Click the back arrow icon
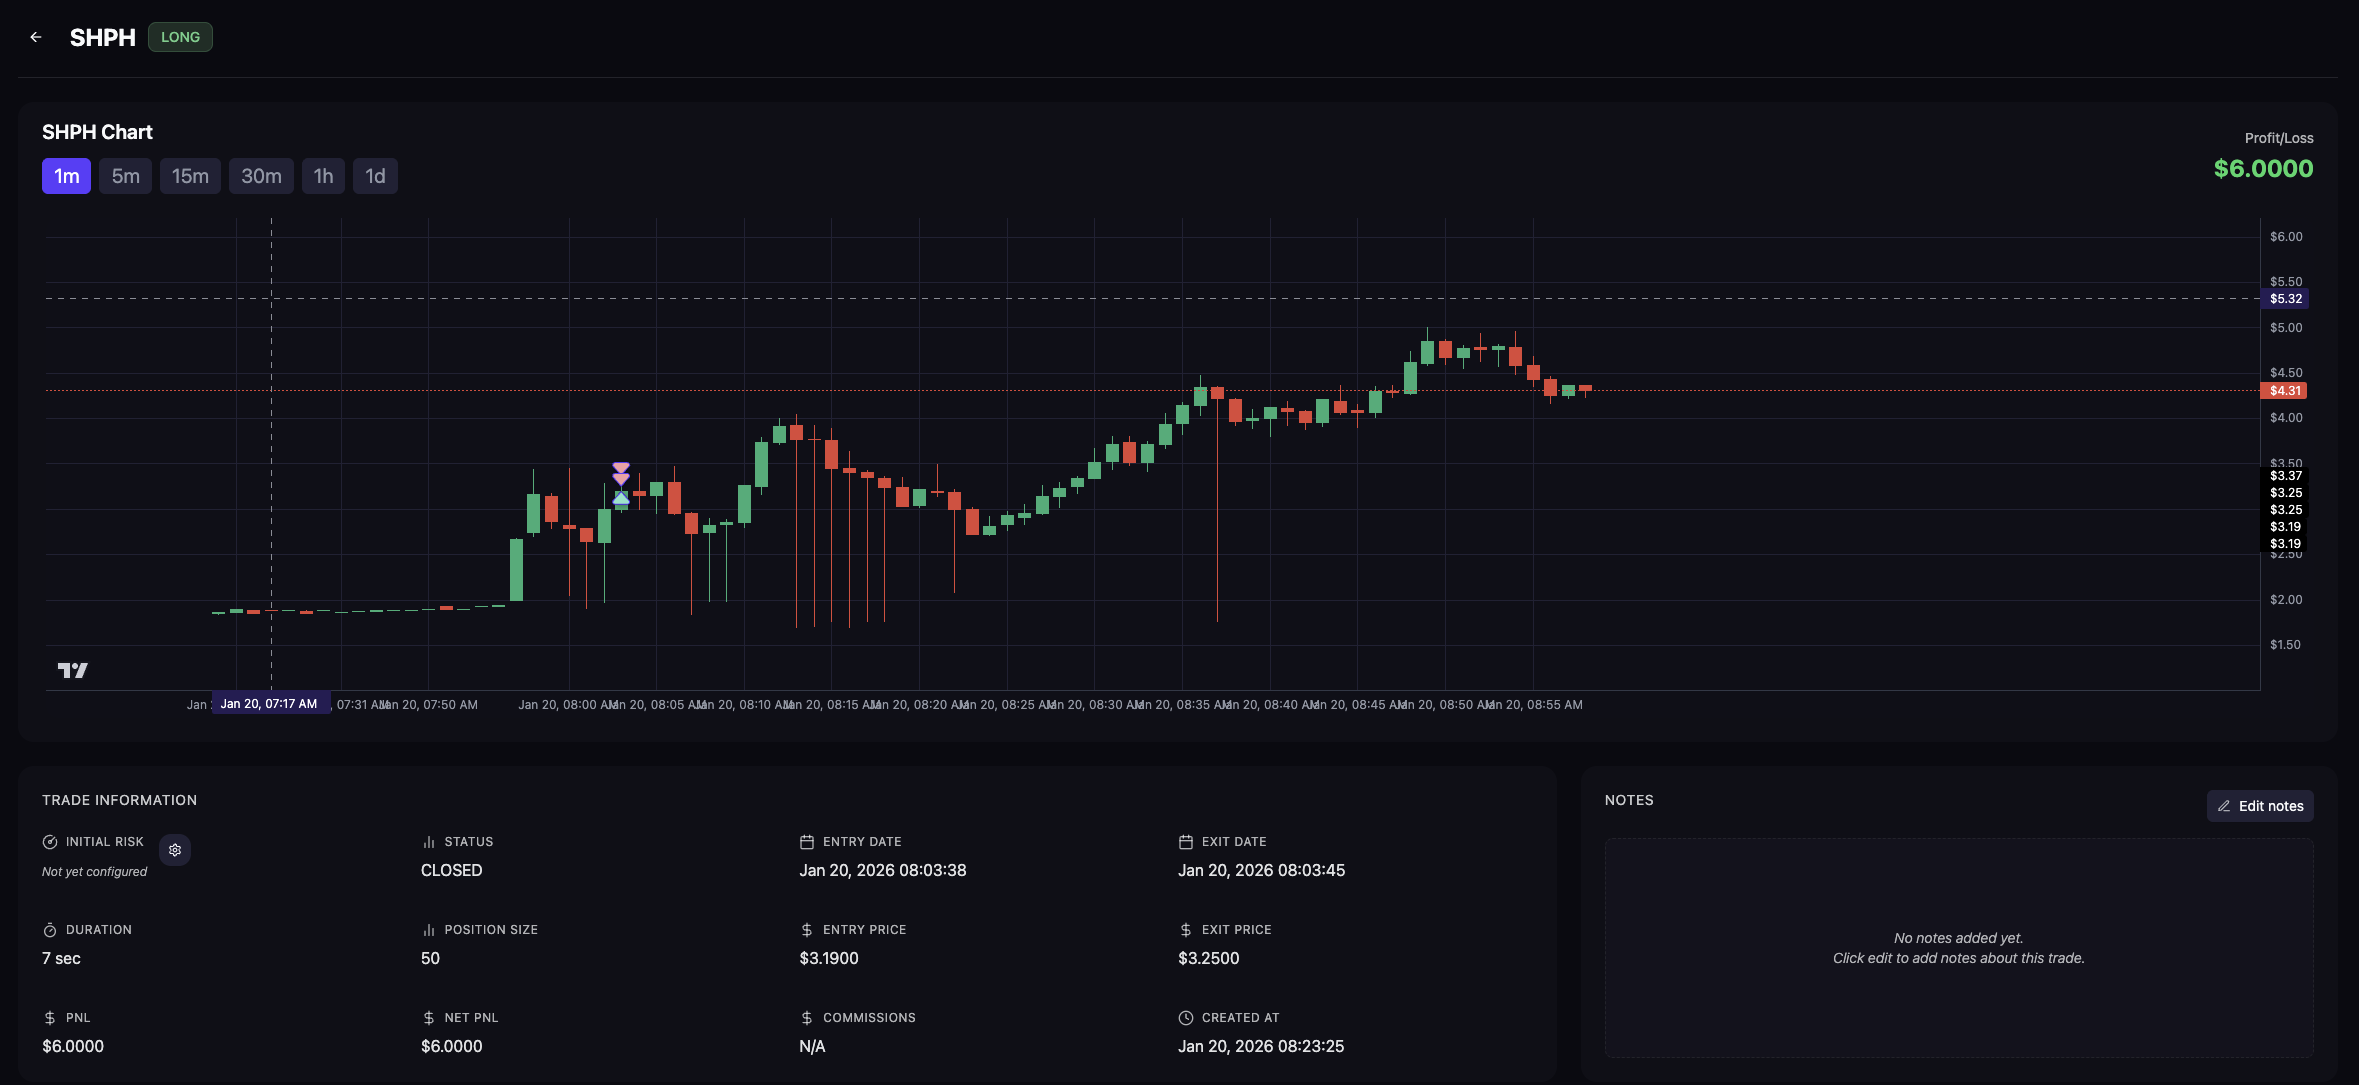Viewport: 2359px width, 1085px height. [36, 37]
